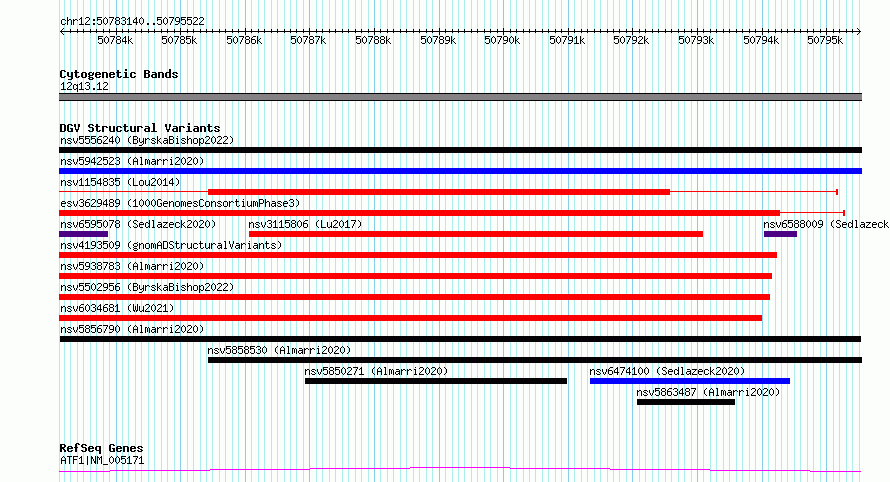Select the purple bar under nsv6588009

point(780,234)
